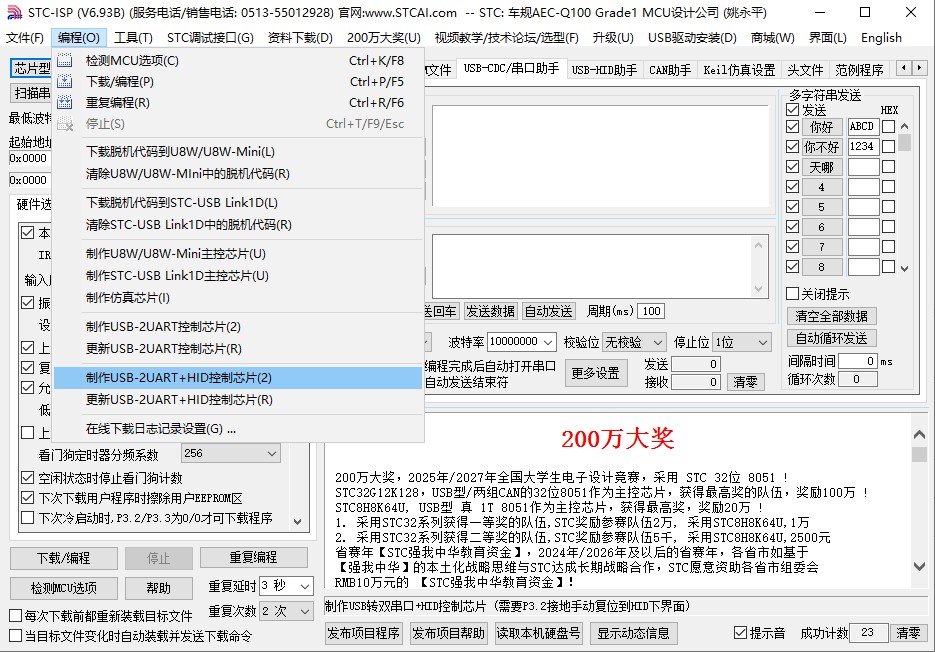Open the 校验位 dropdown
The image size is (935, 652).
[x=634, y=342]
